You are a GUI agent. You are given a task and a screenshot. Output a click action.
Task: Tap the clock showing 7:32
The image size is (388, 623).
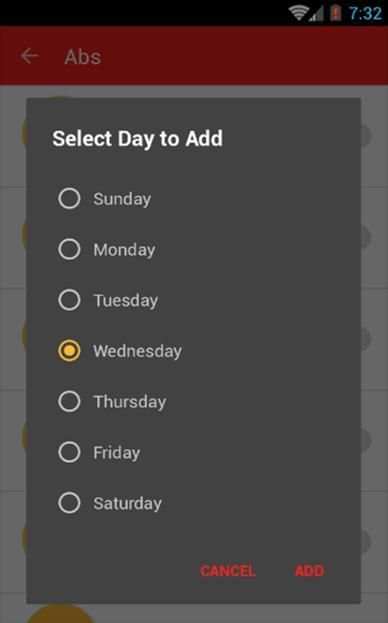tap(365, 14)
